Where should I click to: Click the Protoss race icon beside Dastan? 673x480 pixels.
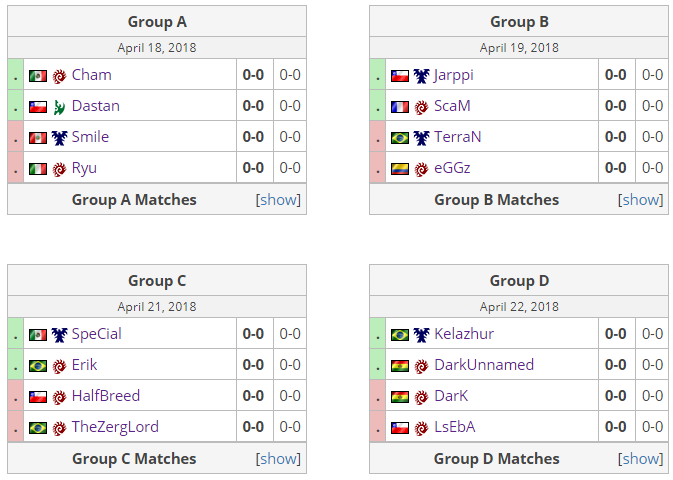pos(59,106)
